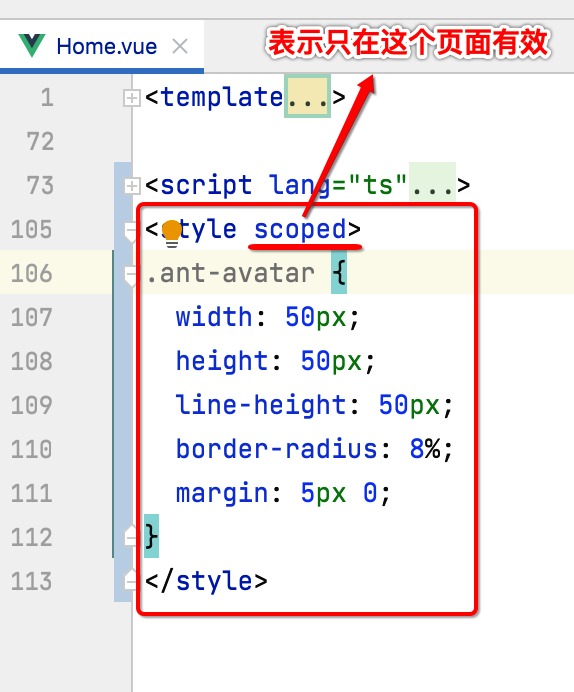
Task: Click the highlighted closing brace on line 112
Action: click(151, 537)
